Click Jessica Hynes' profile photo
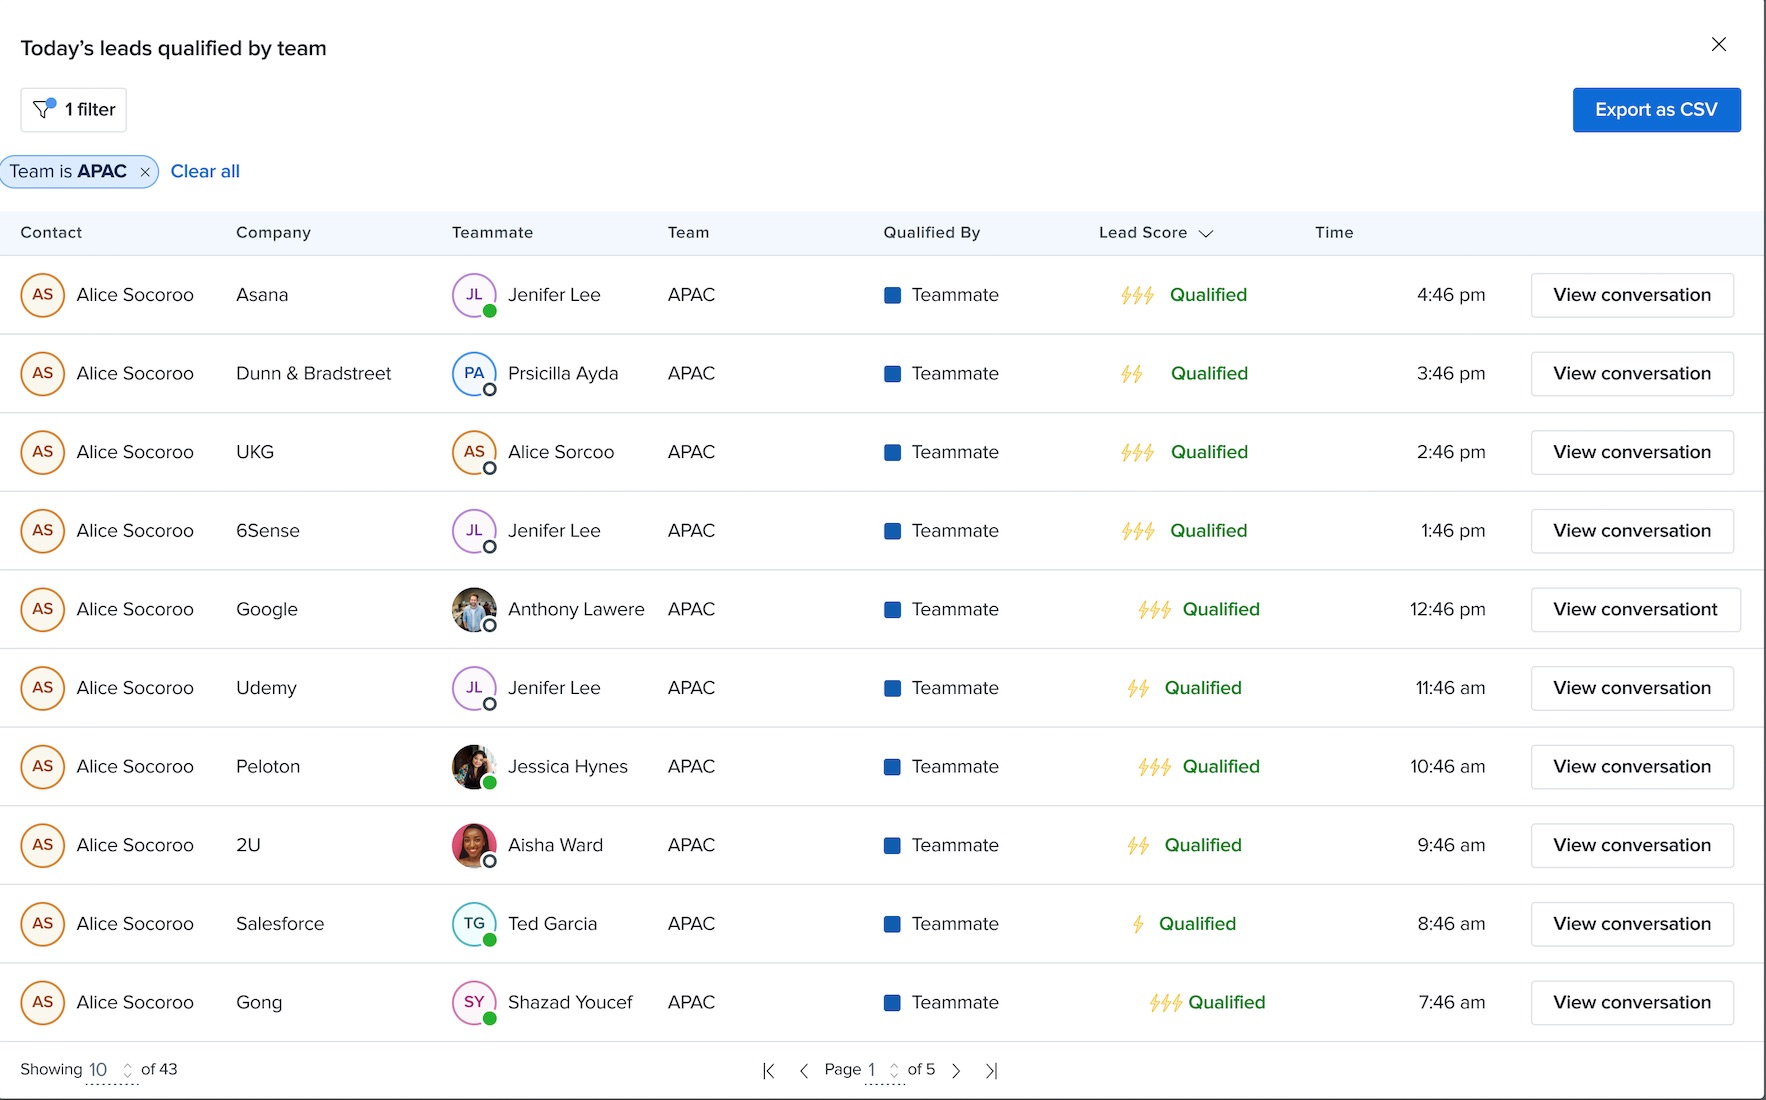 (x=474, y=767)
